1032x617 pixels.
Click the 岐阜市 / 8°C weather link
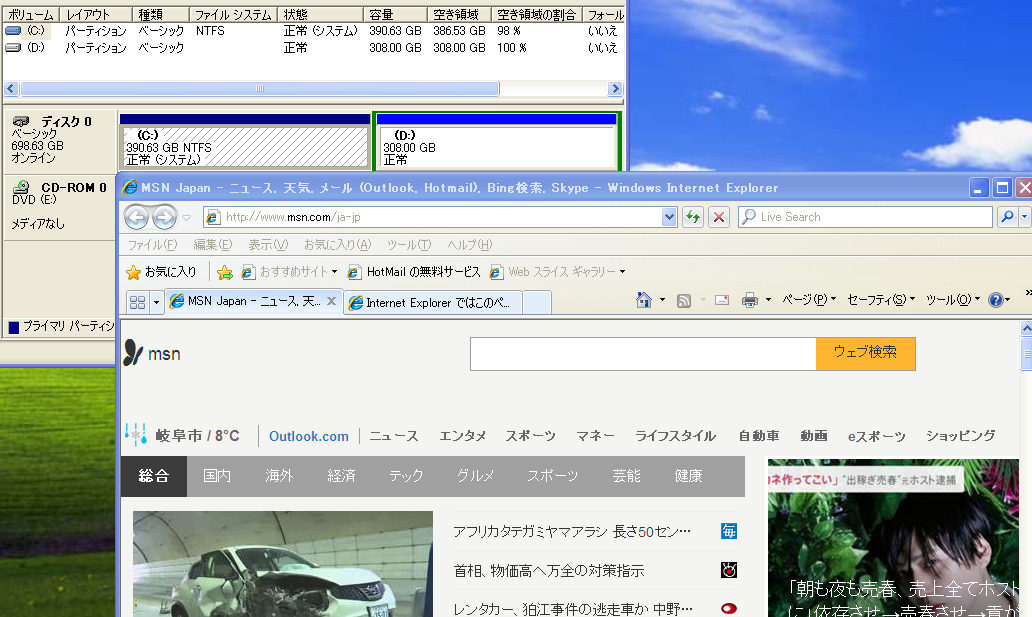(x=197, y=436)
